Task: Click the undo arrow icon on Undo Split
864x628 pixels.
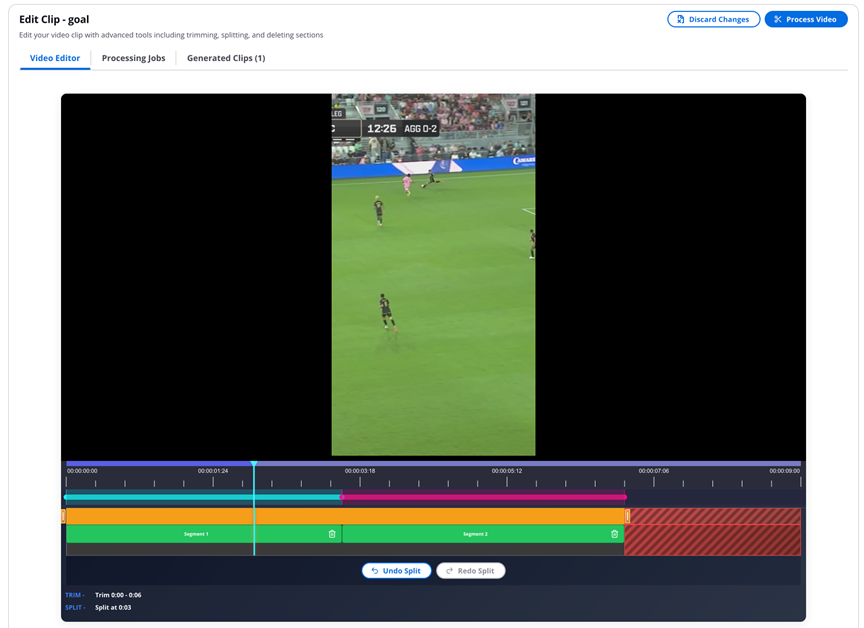Action: [x=375, y=570]
